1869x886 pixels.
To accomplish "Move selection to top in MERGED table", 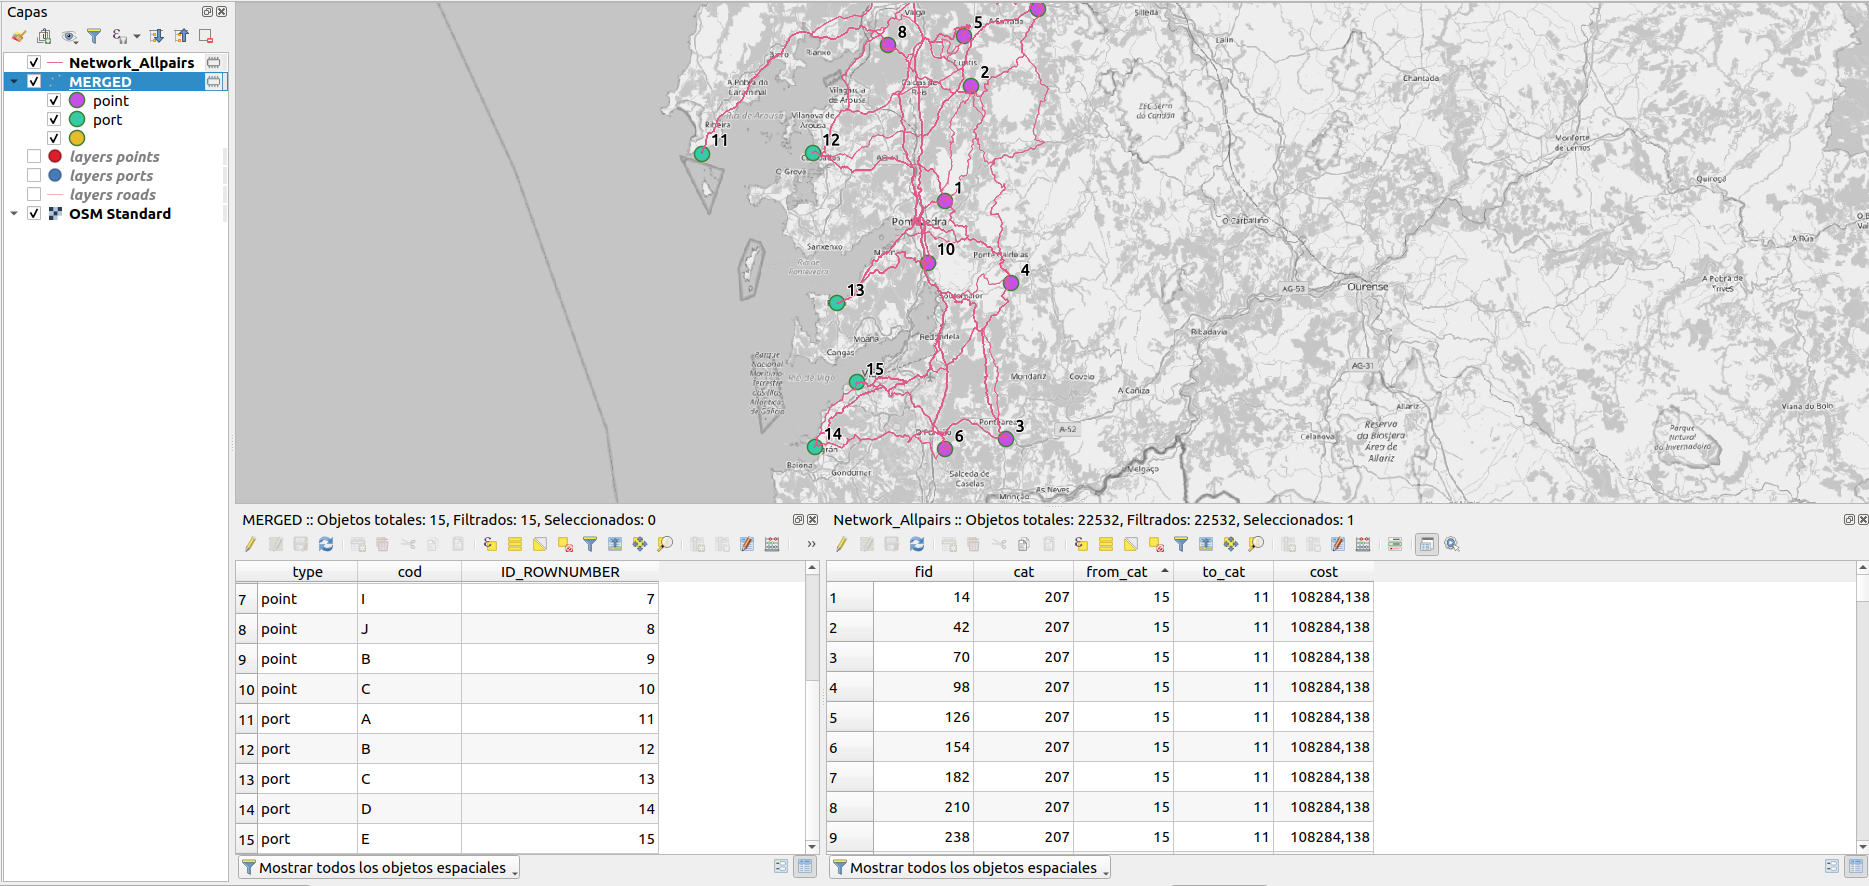I will [x=615, y=544].
